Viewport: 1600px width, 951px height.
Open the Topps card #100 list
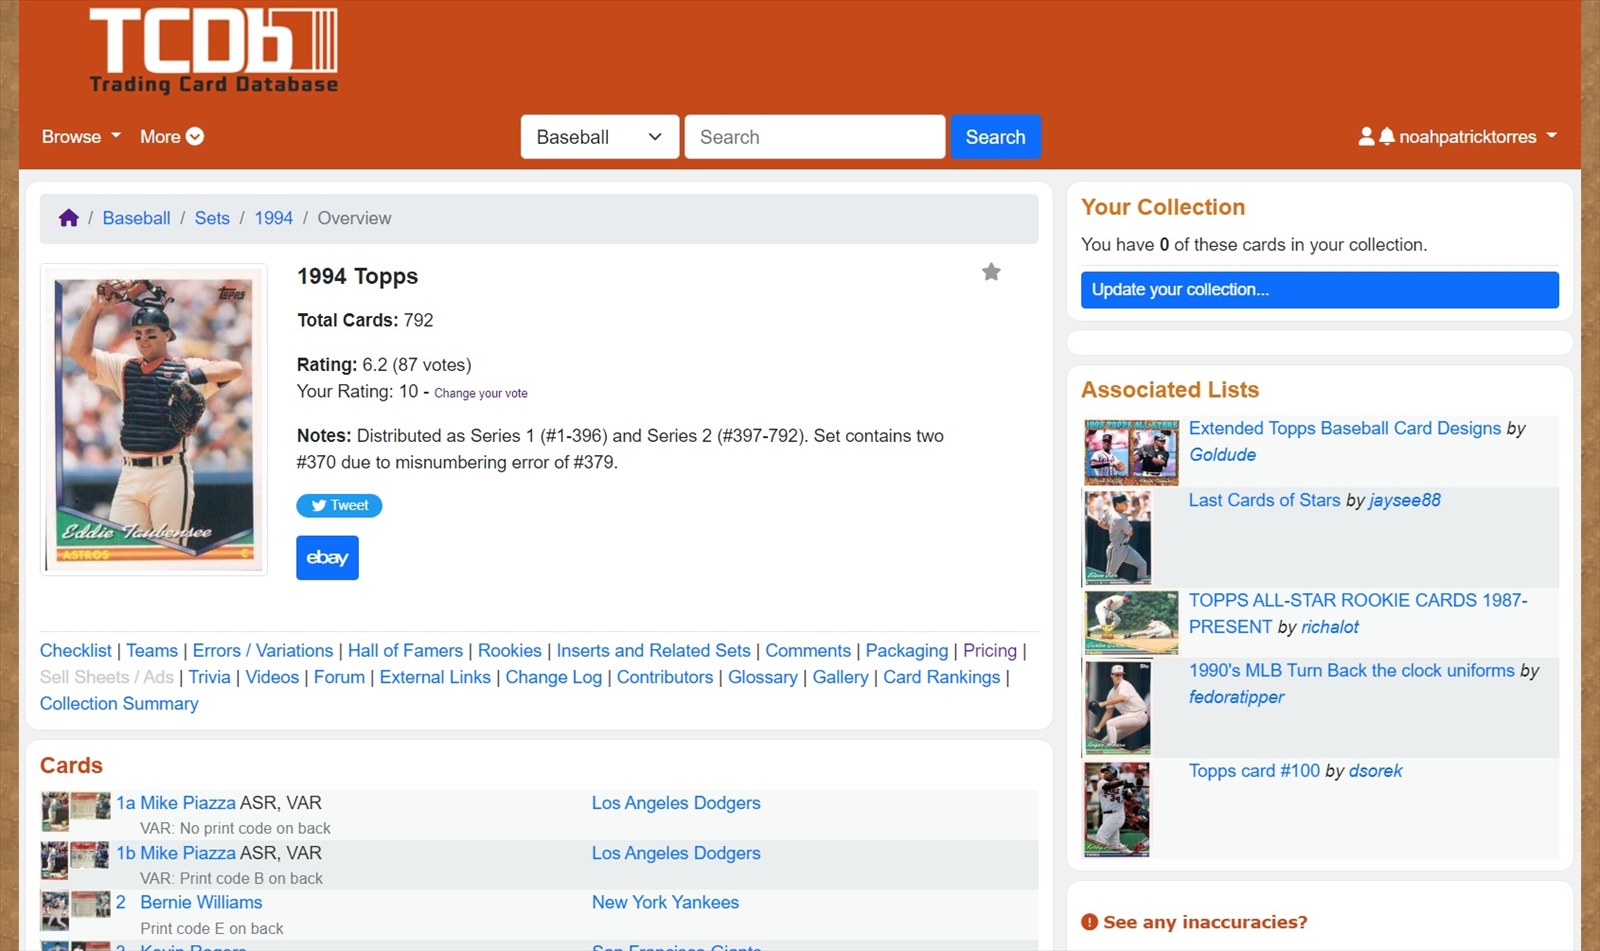[1254, 771]
